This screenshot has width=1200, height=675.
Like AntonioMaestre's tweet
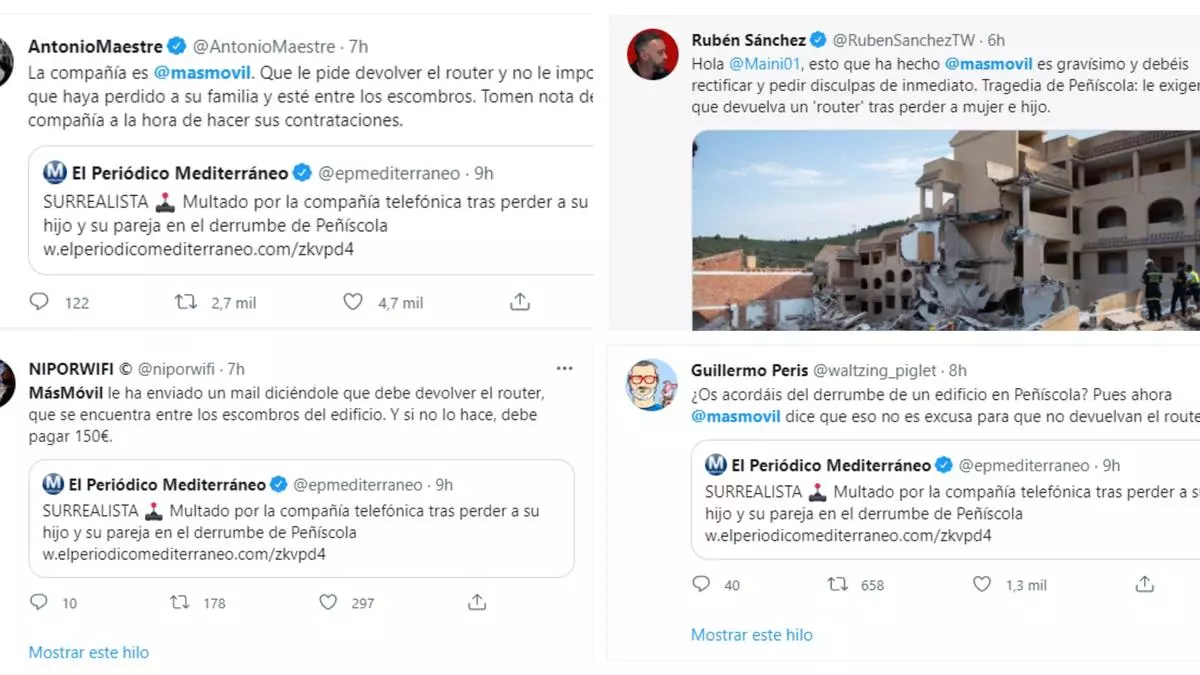click(353, 302)
